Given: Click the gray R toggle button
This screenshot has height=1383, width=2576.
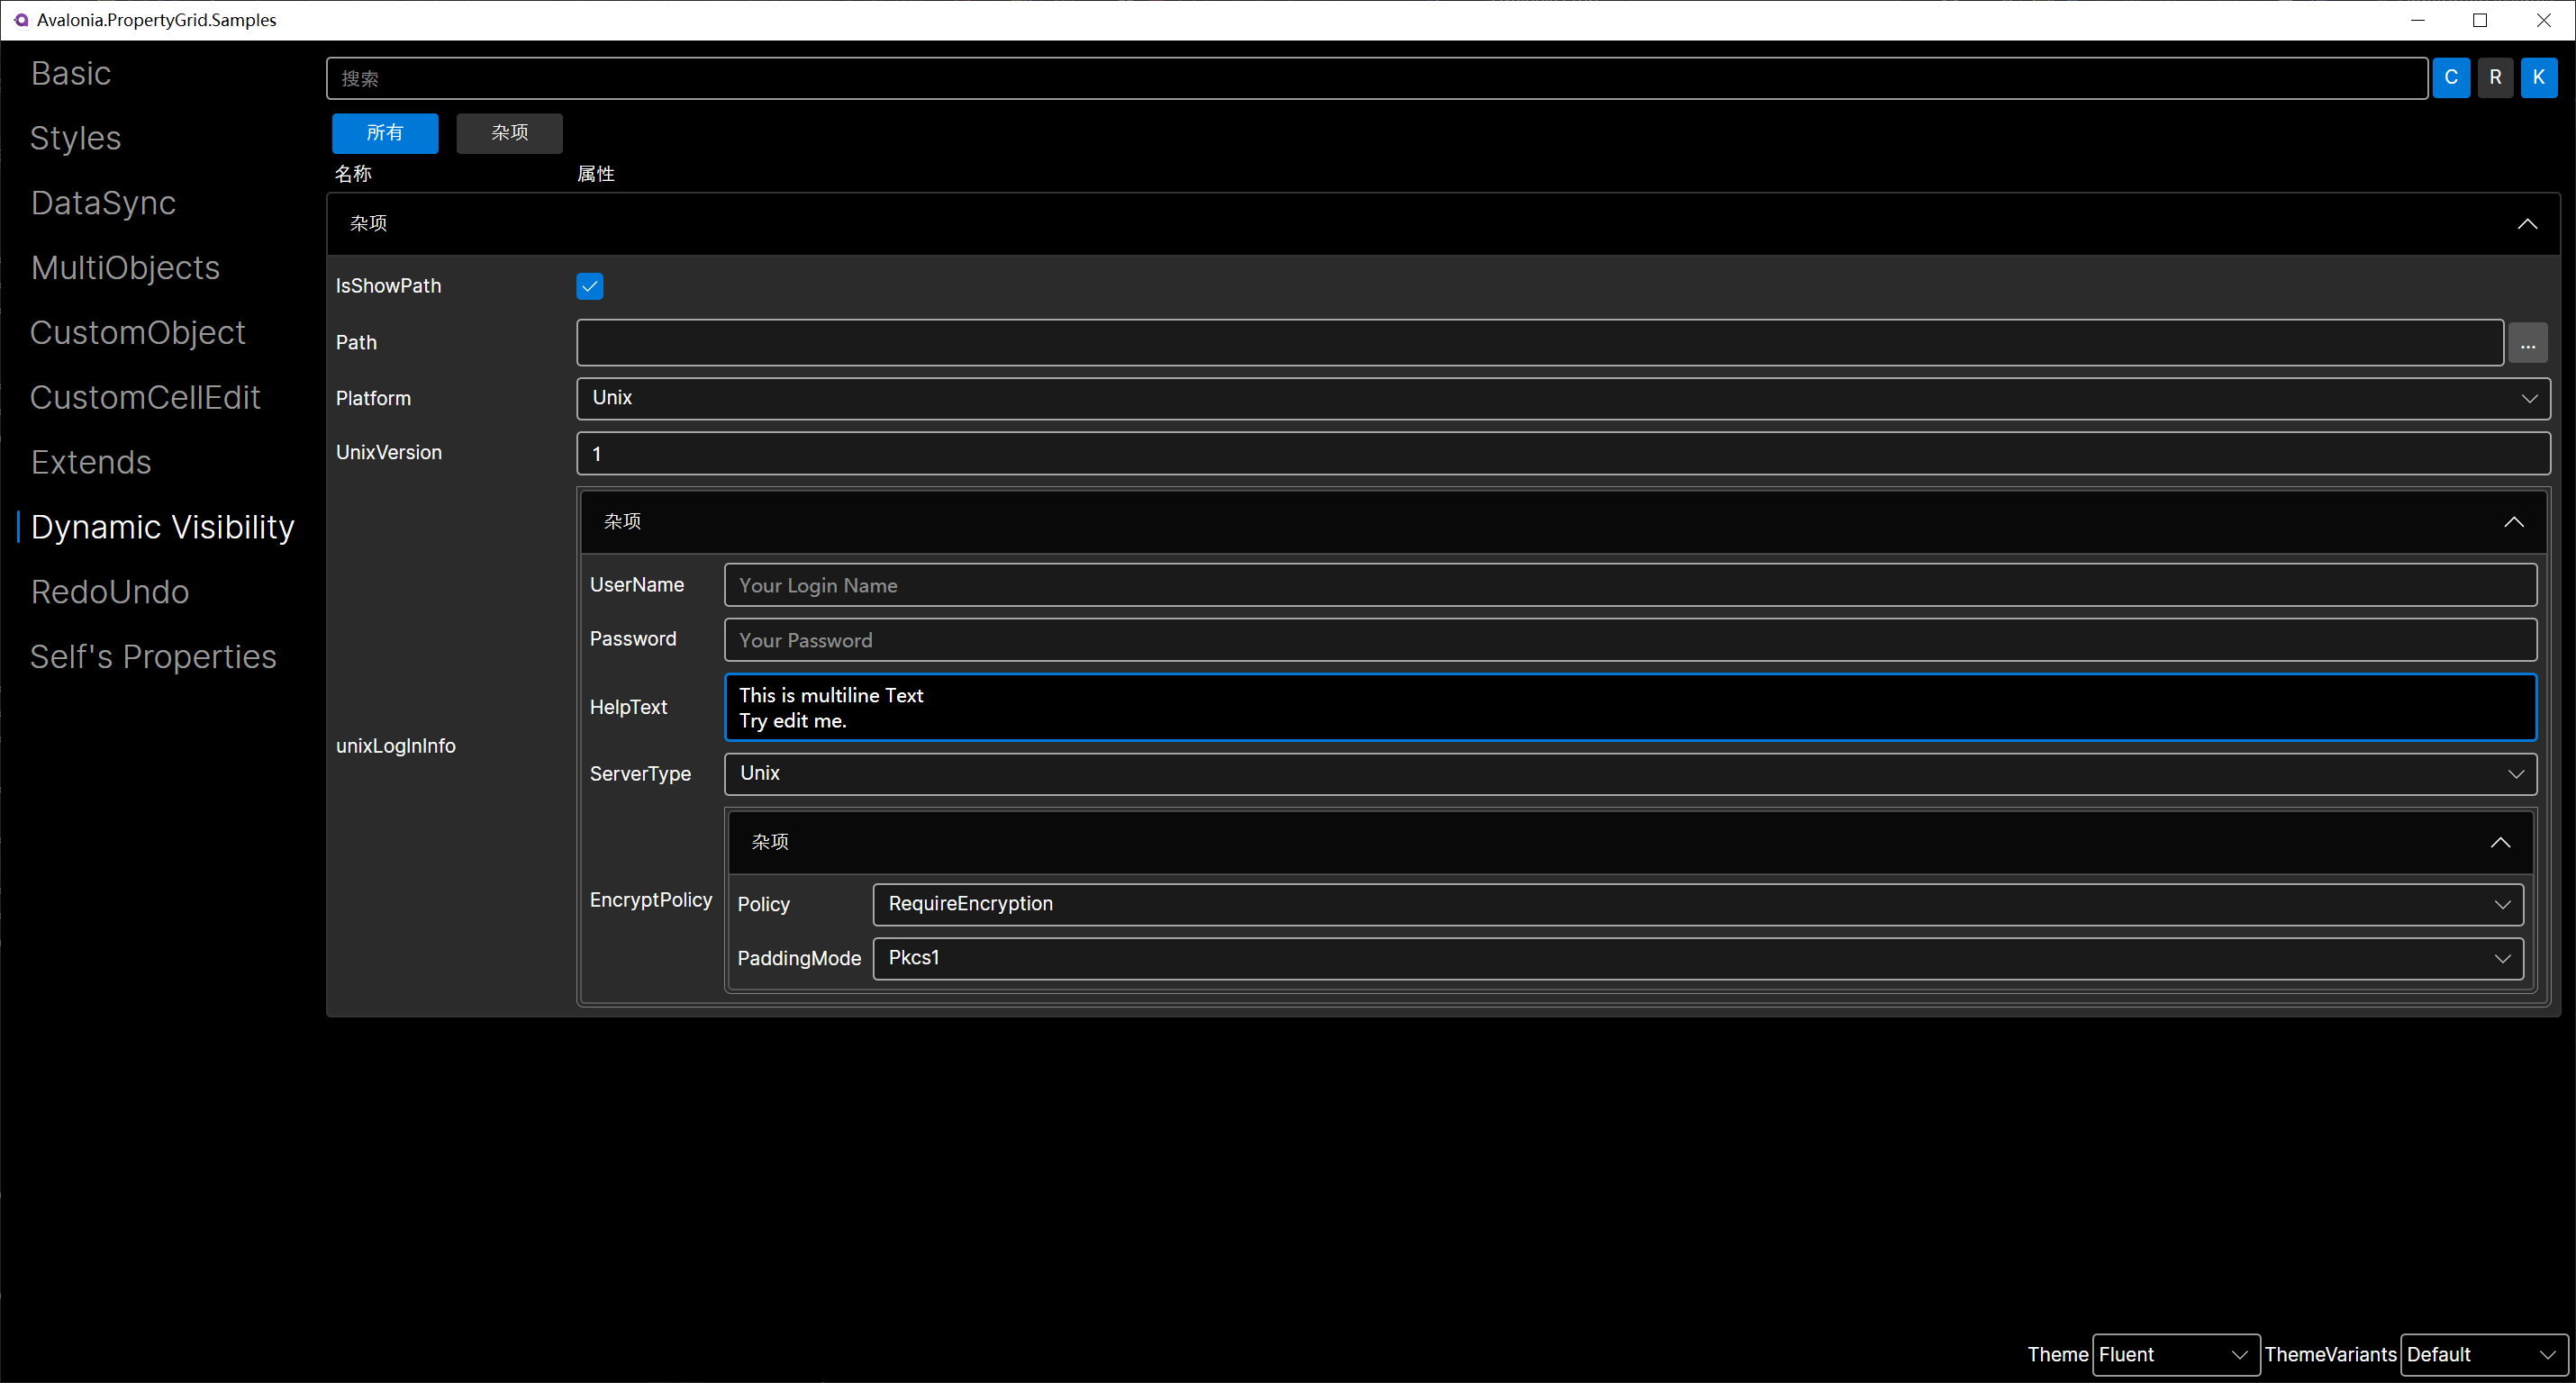Looking at the screenshot, I should click(2495, 78).
